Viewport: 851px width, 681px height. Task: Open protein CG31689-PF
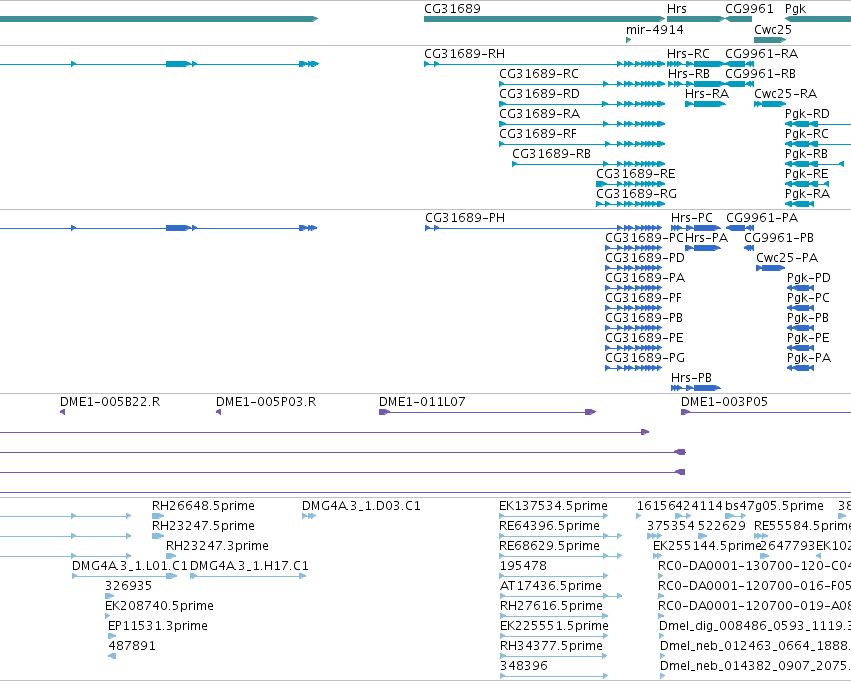coord(643,298)
